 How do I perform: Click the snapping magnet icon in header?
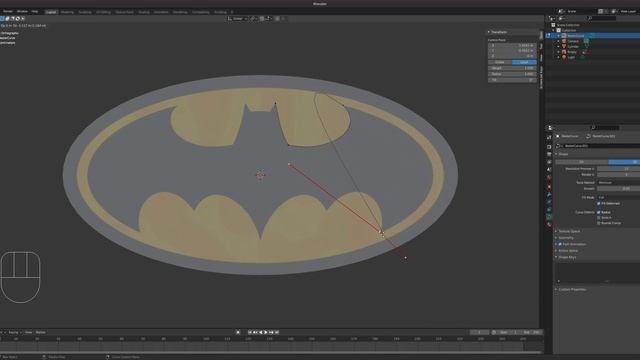click(x=262, y=18)
